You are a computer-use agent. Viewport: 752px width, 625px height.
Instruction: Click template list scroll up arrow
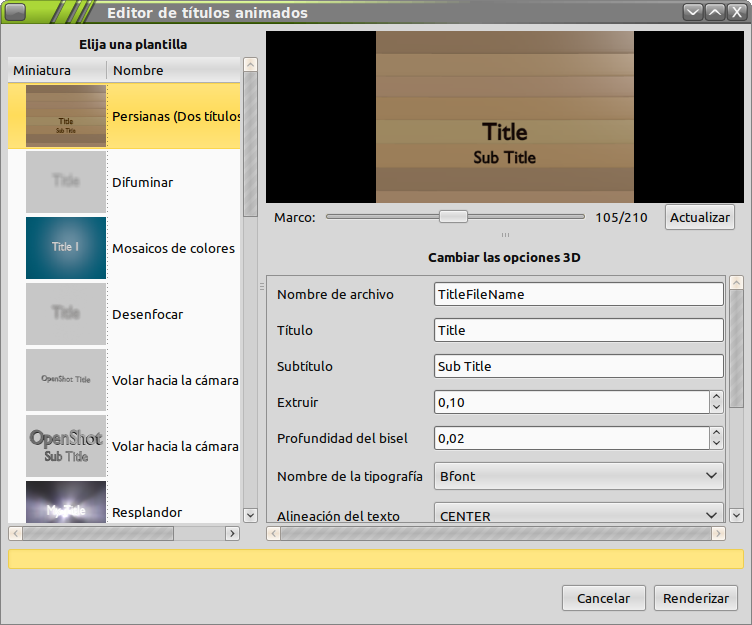click(250, 64)
